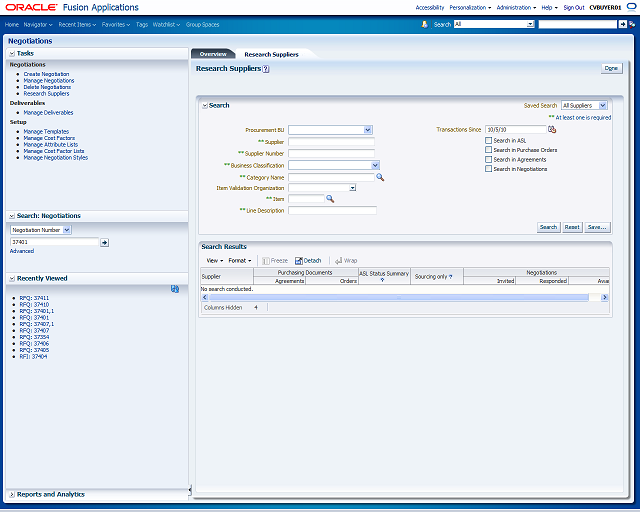Screen dimensions: 640x512
Task: Click the Oracle logo
Action: [31, 7]
